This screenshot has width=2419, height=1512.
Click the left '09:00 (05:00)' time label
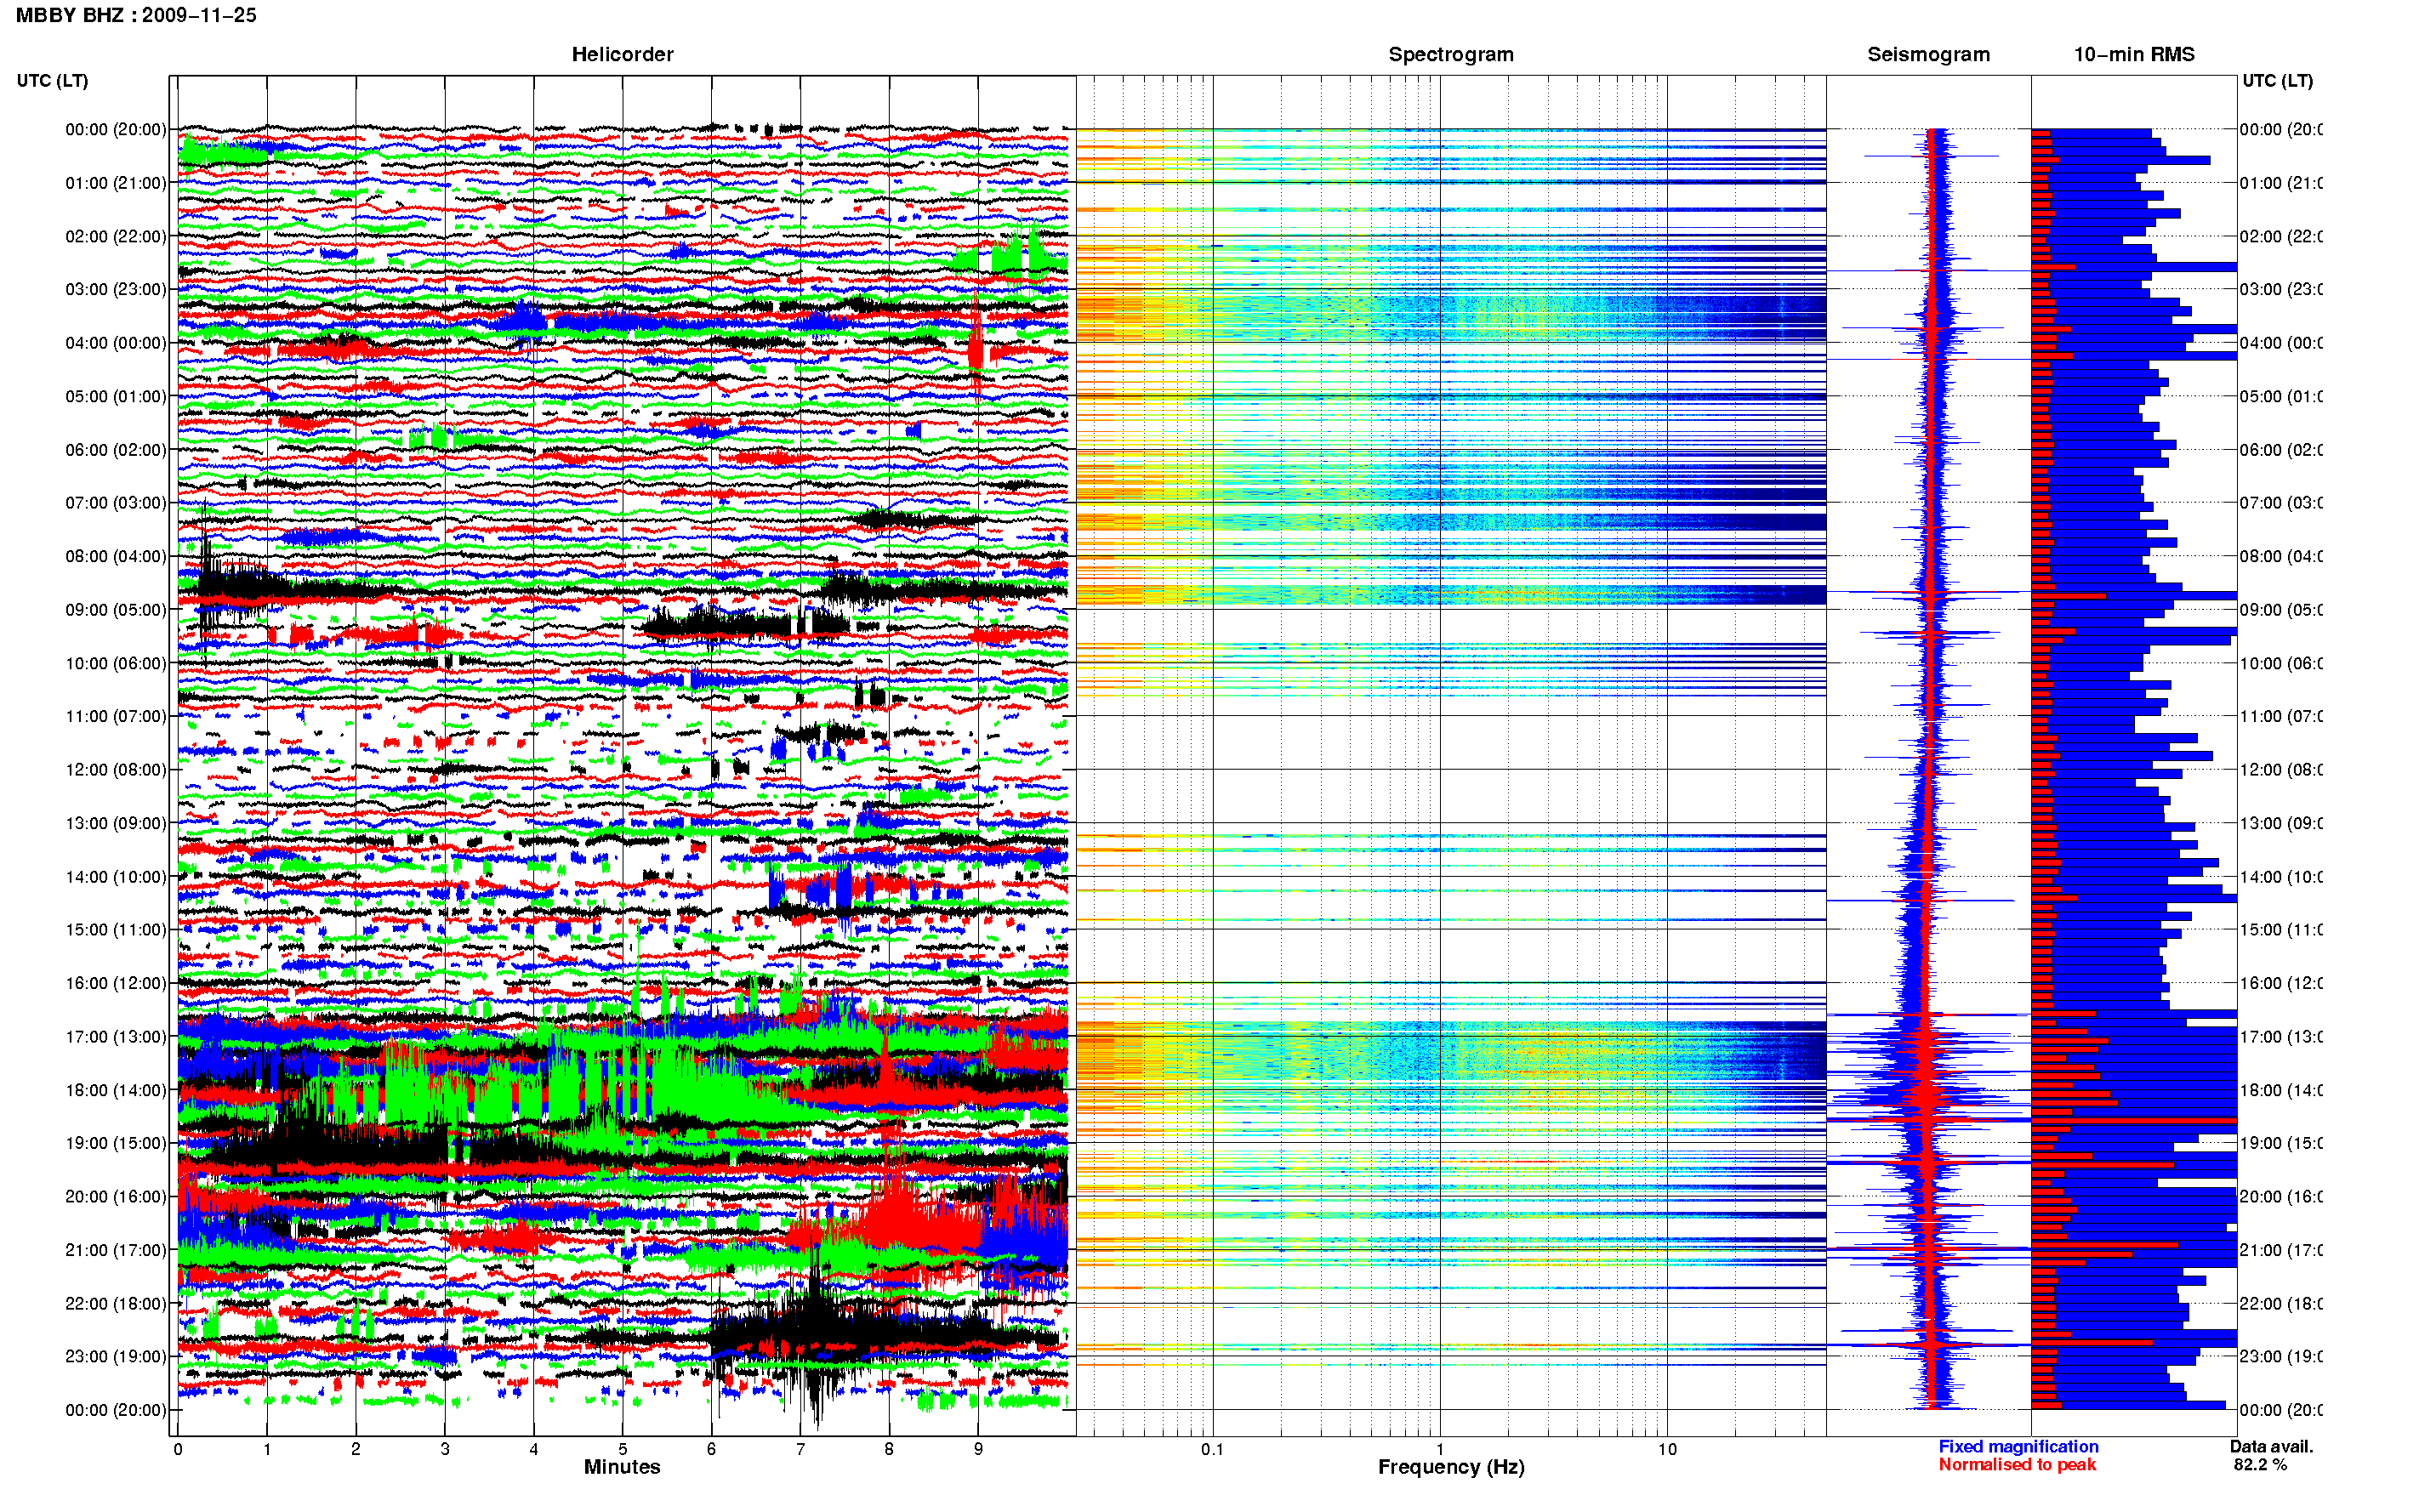(116, 610)
